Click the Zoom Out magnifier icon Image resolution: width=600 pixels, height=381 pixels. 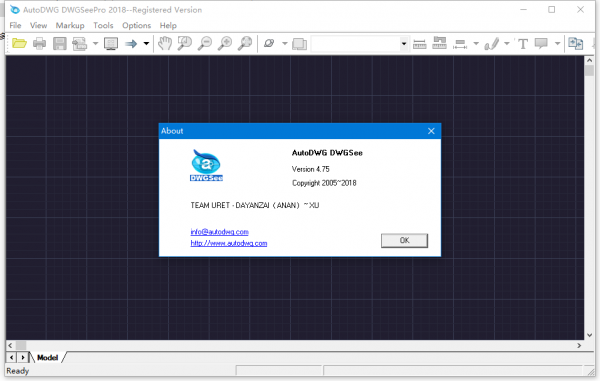click(205, 43)
